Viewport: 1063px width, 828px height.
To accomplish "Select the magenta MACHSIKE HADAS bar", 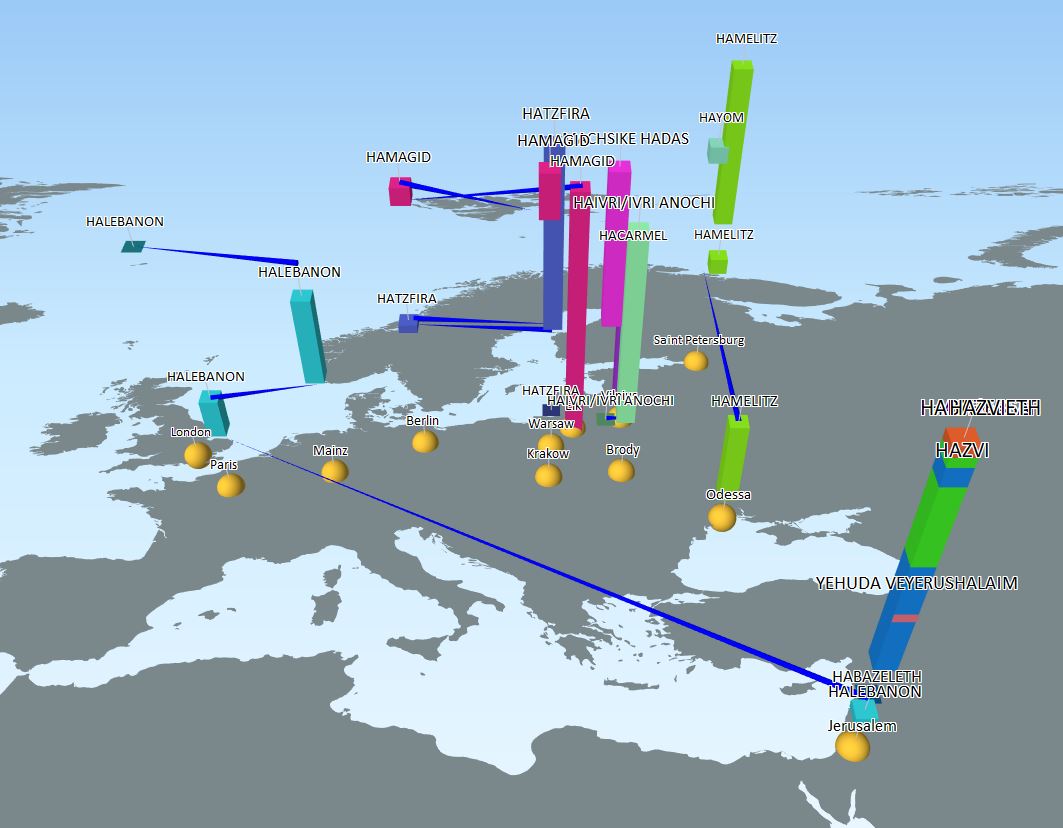I will 616,244.
